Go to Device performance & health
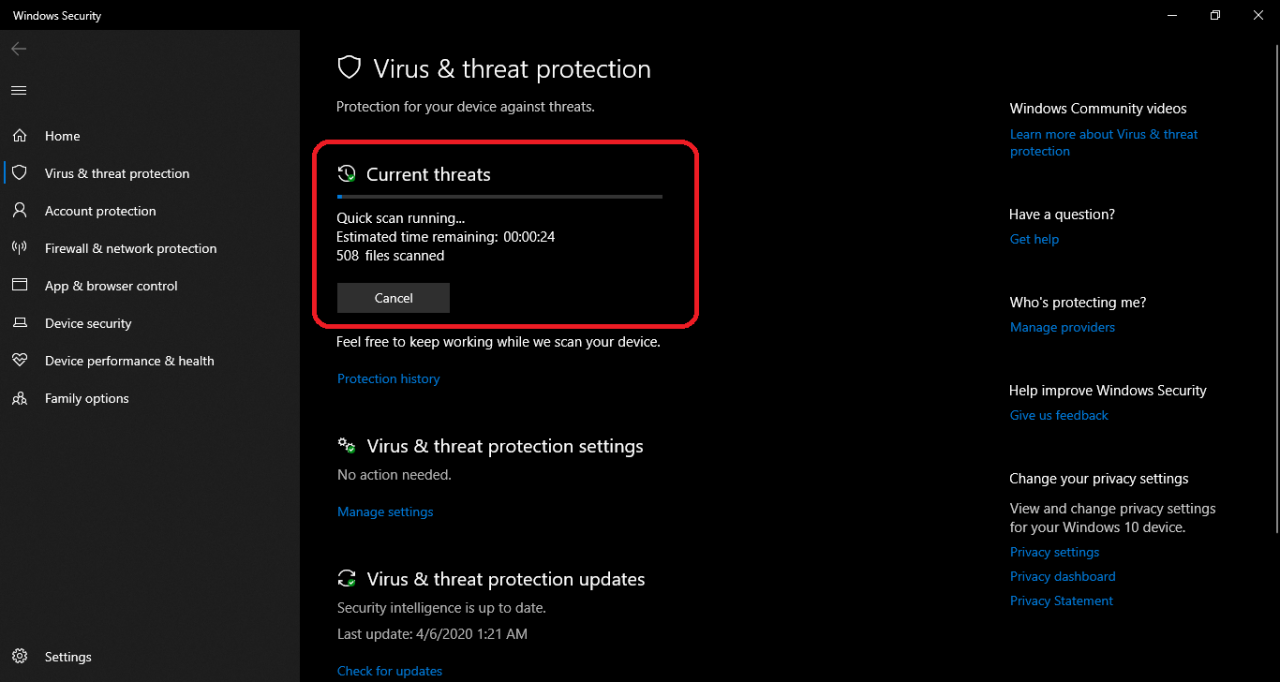 129,361
